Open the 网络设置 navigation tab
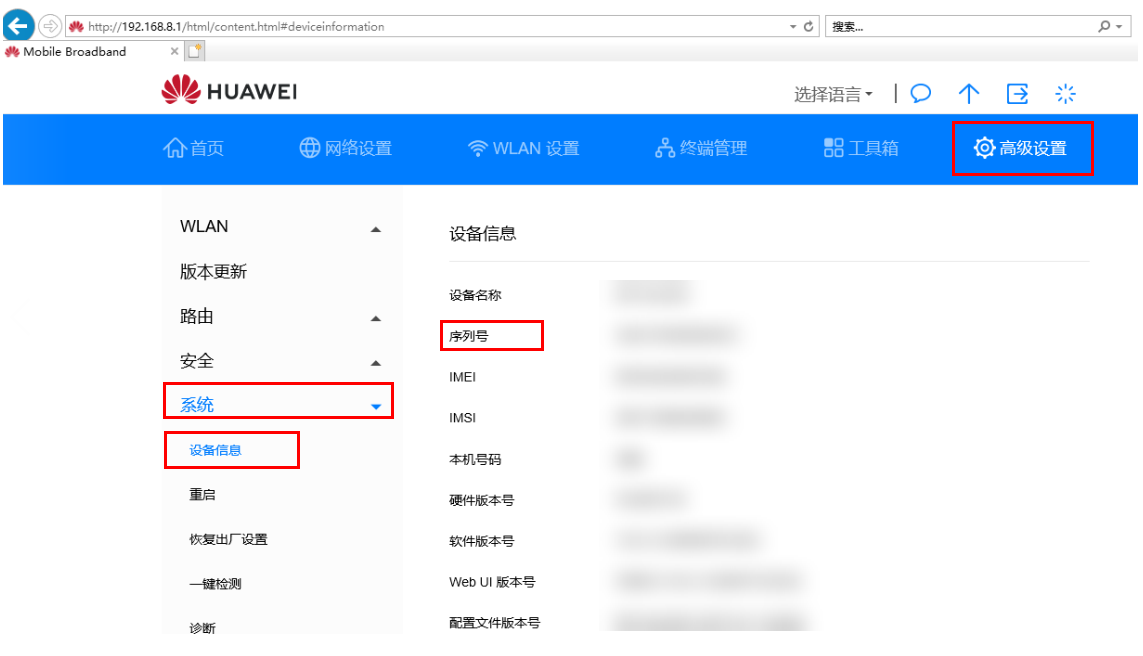 tap(346, 148)
